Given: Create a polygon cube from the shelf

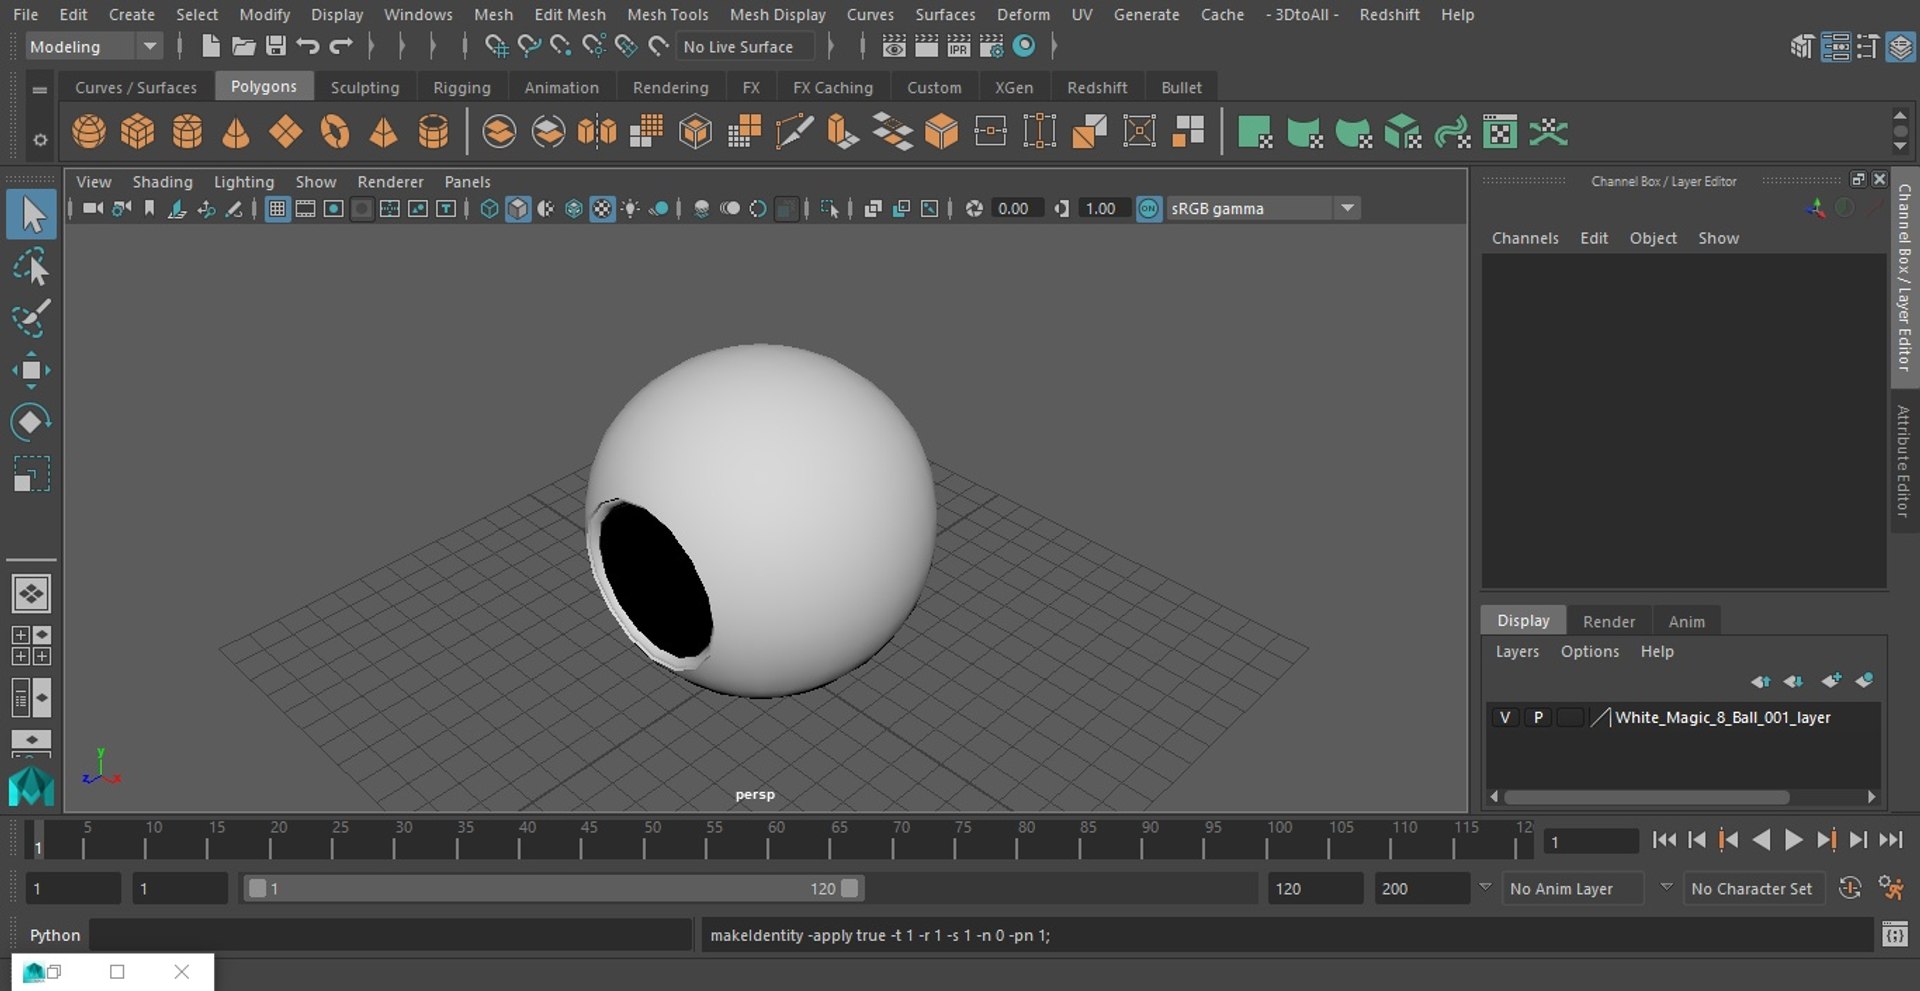Looking at the screenshot, I should pyautogui.click(x=138, y=131).
